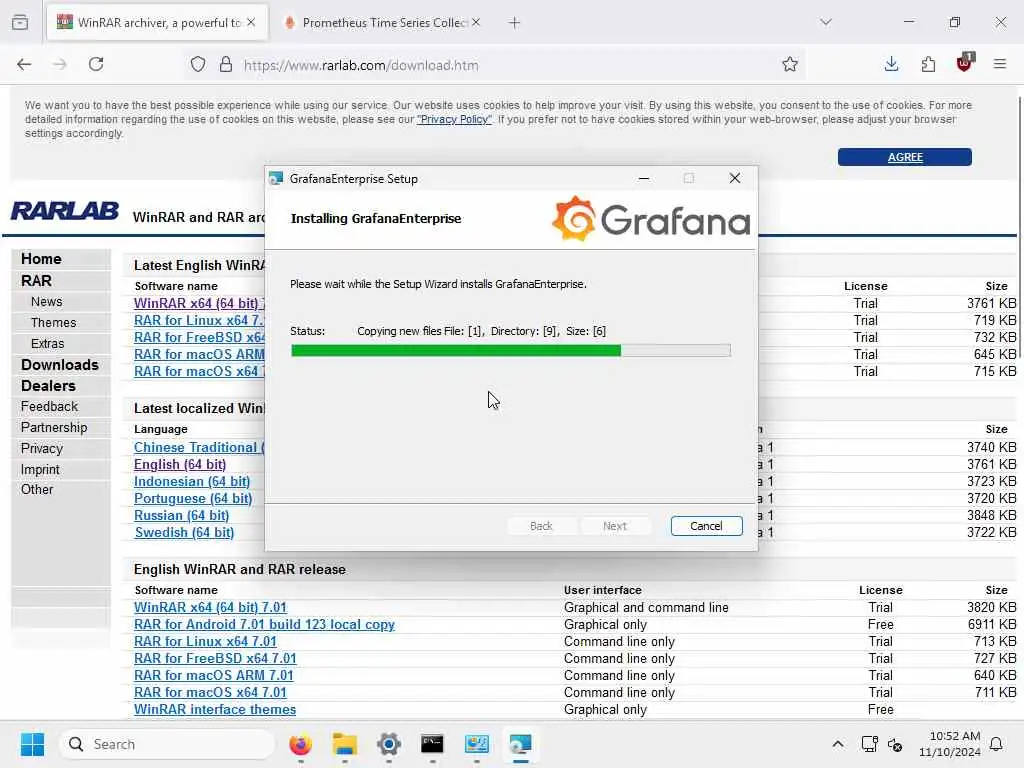Open the Privacy Policy link
This screenshot has height=768, width=1024.
455,120
